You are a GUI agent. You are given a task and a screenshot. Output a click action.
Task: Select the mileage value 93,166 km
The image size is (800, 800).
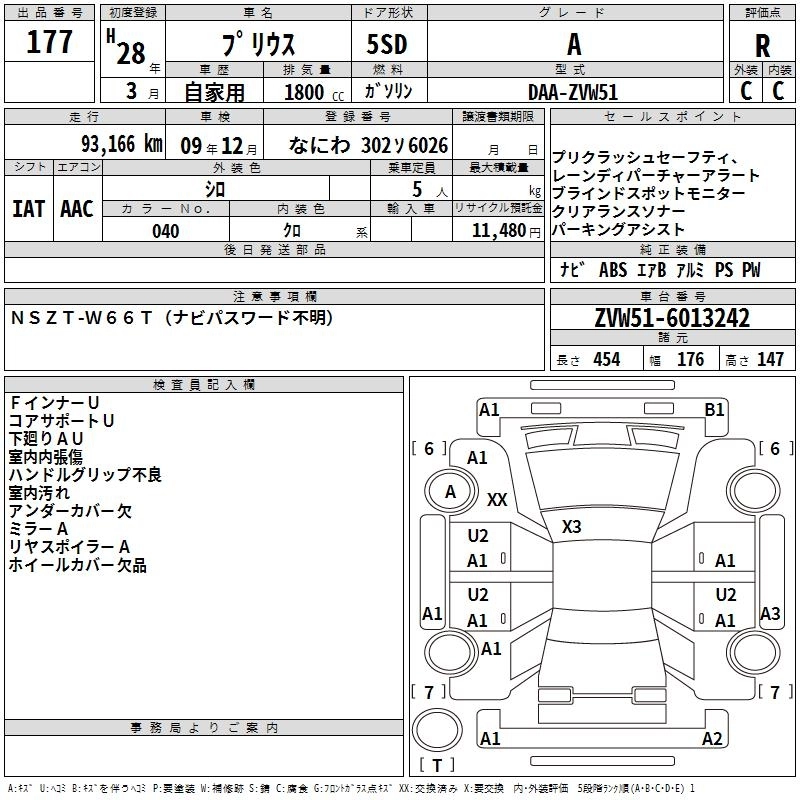pos(122,144)
